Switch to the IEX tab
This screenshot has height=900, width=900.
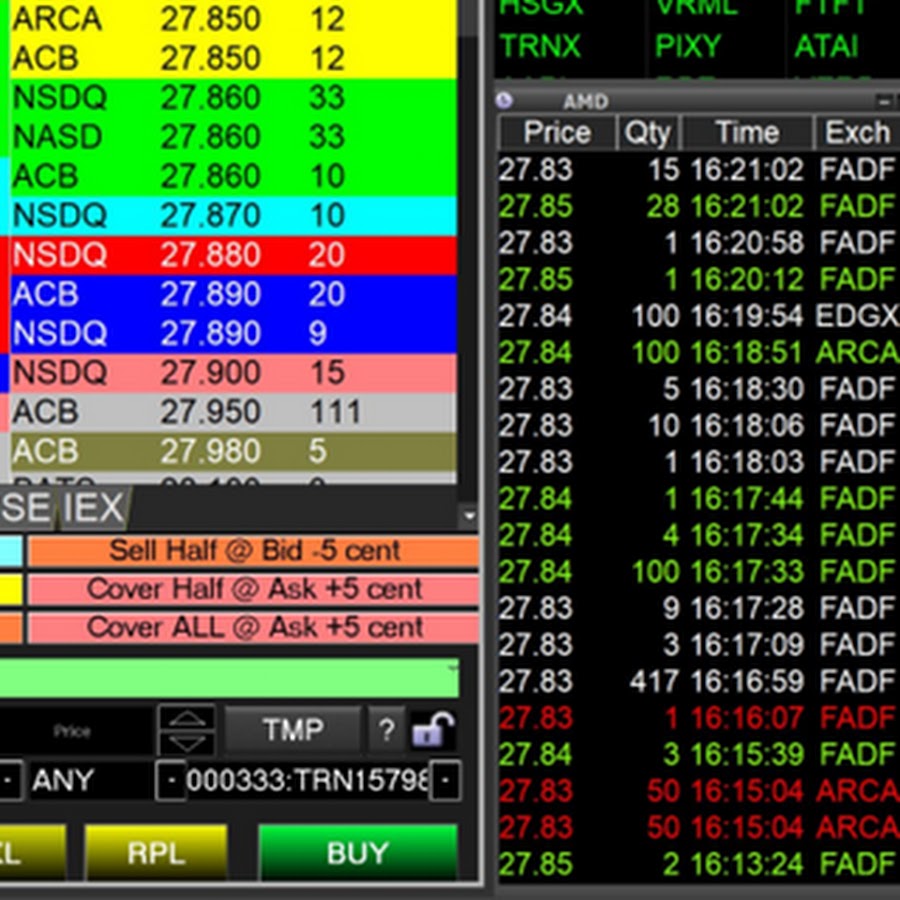pos(92,509)
